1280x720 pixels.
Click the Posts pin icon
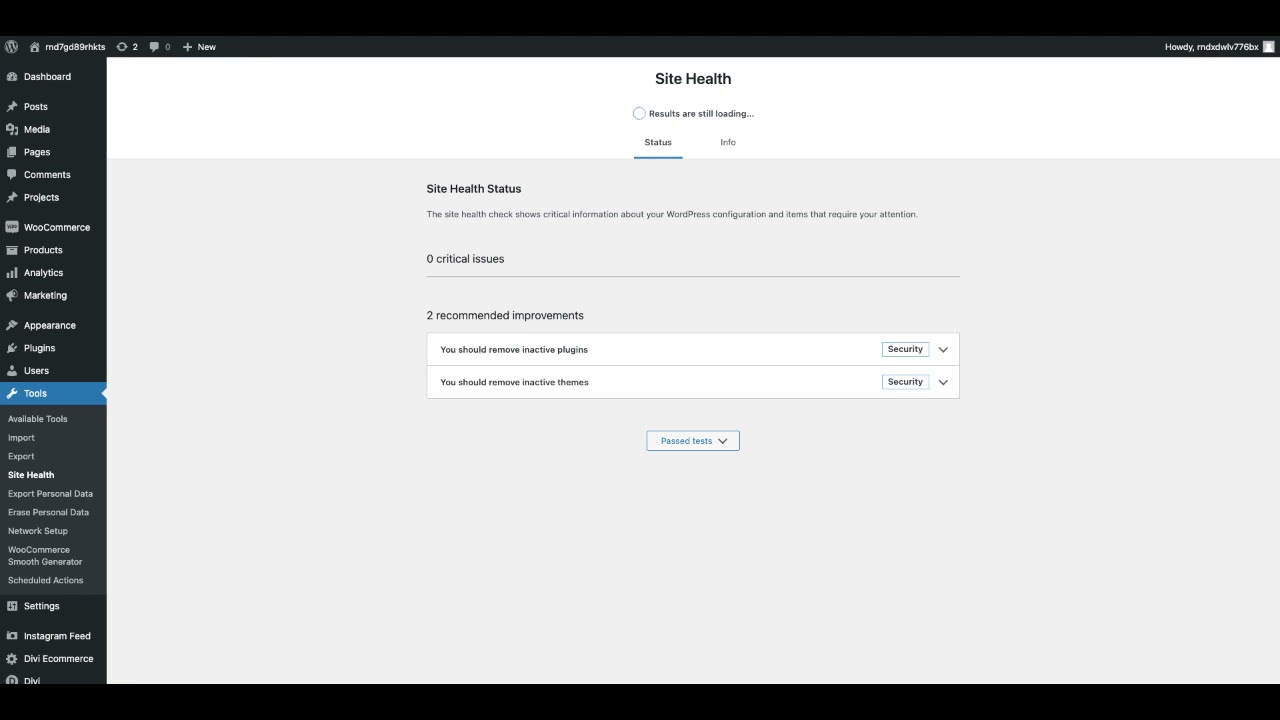click(x=12, y=107)
